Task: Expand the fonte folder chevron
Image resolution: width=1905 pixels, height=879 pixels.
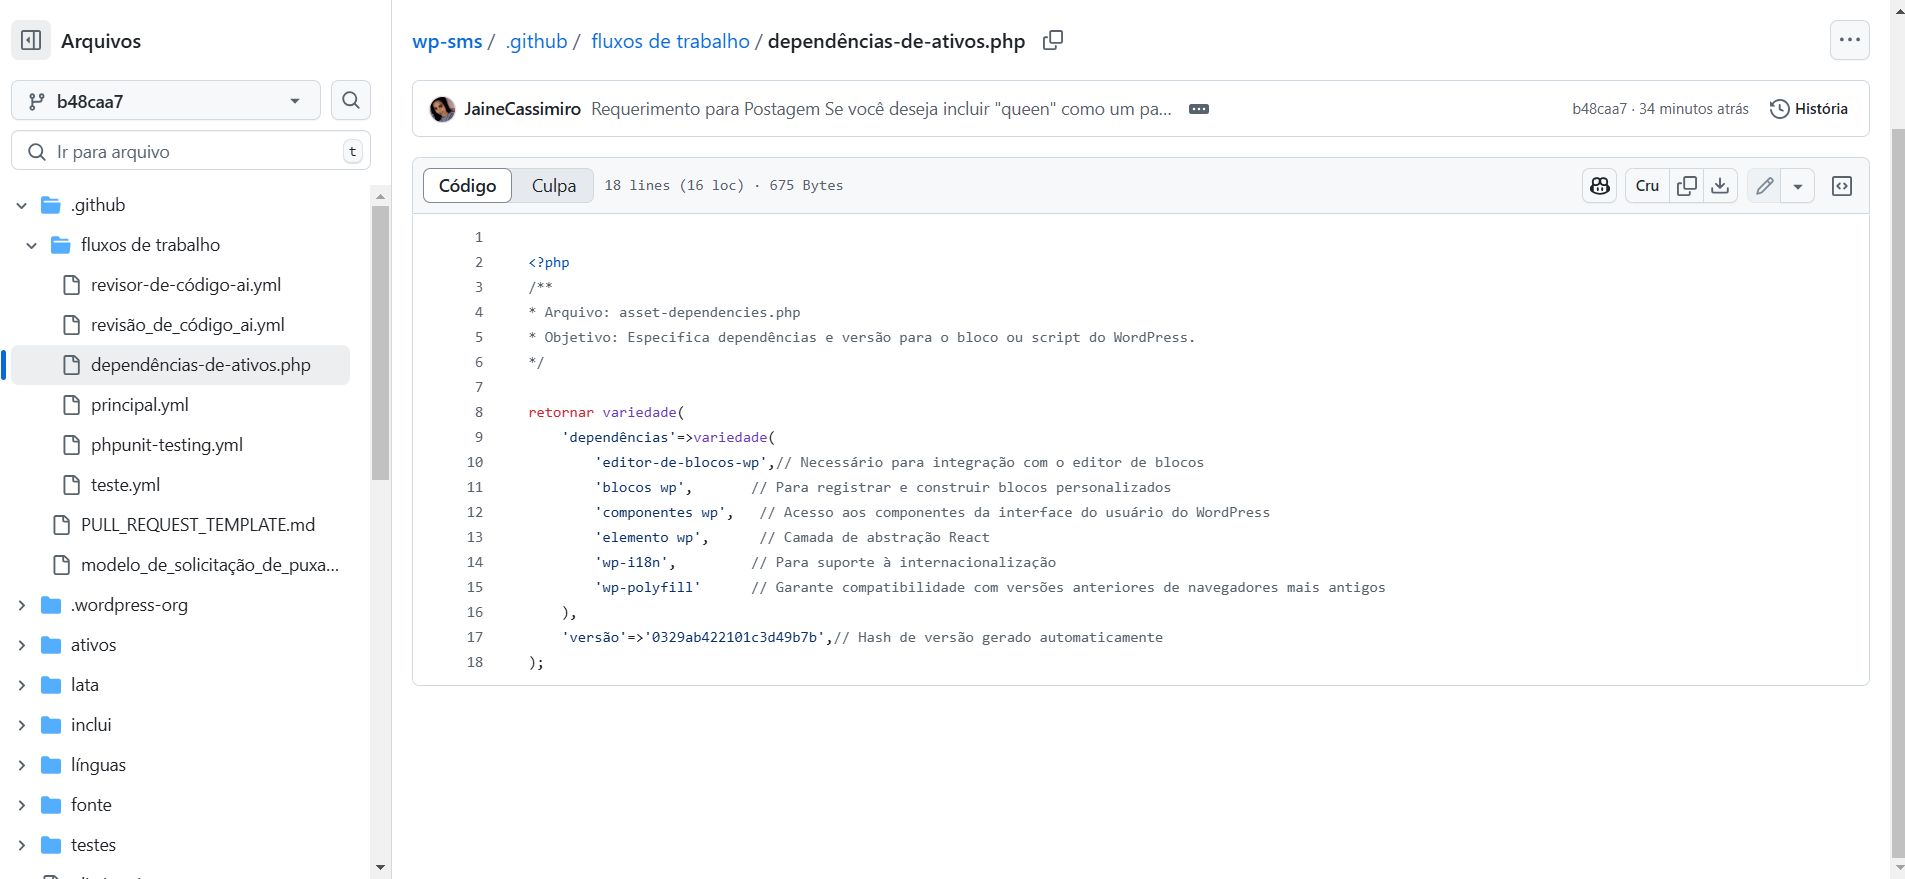Action: point(22,805)
